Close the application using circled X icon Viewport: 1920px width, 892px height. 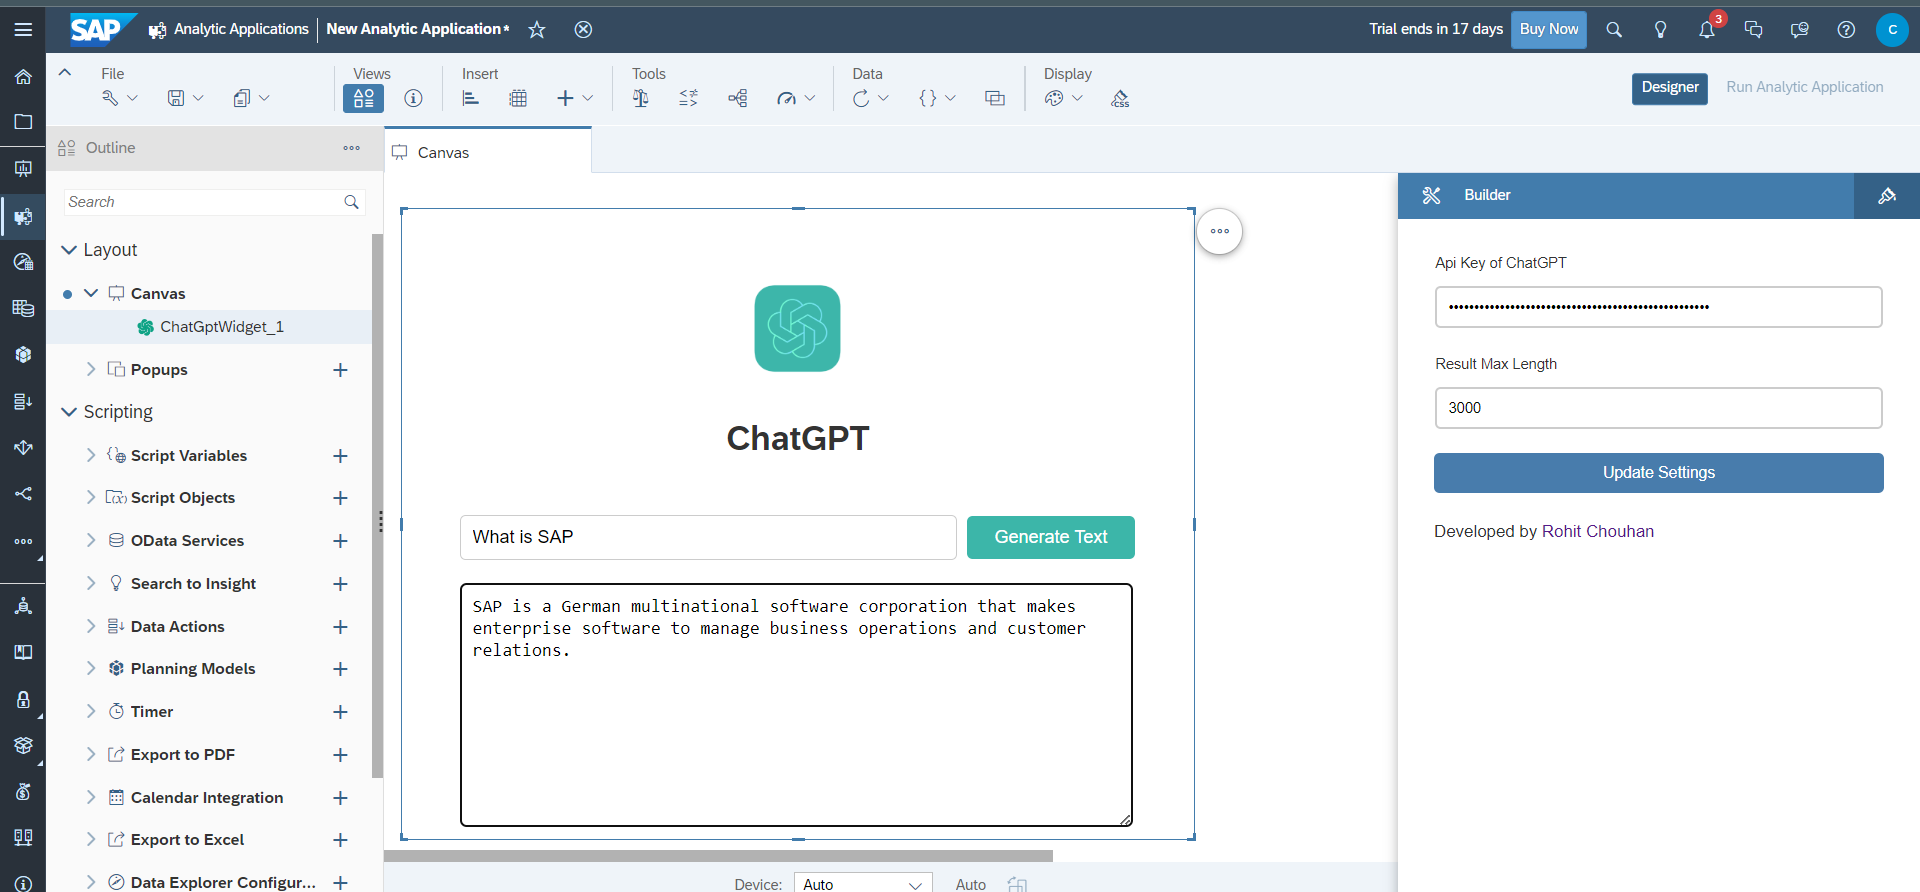point(583,29)
